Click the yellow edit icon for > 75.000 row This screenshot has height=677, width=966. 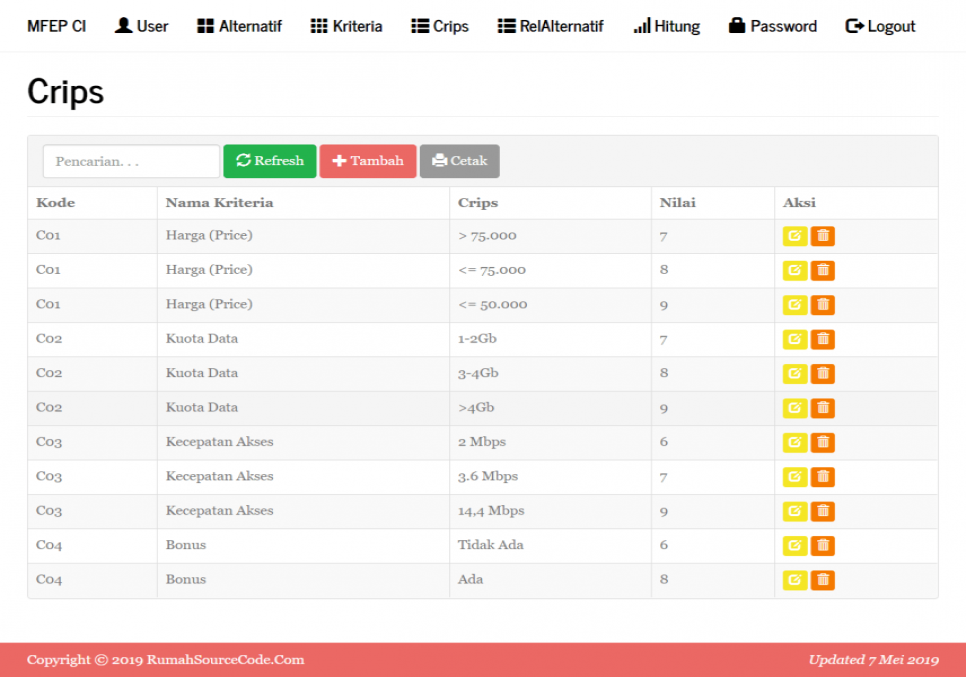[x=794, y=236]
